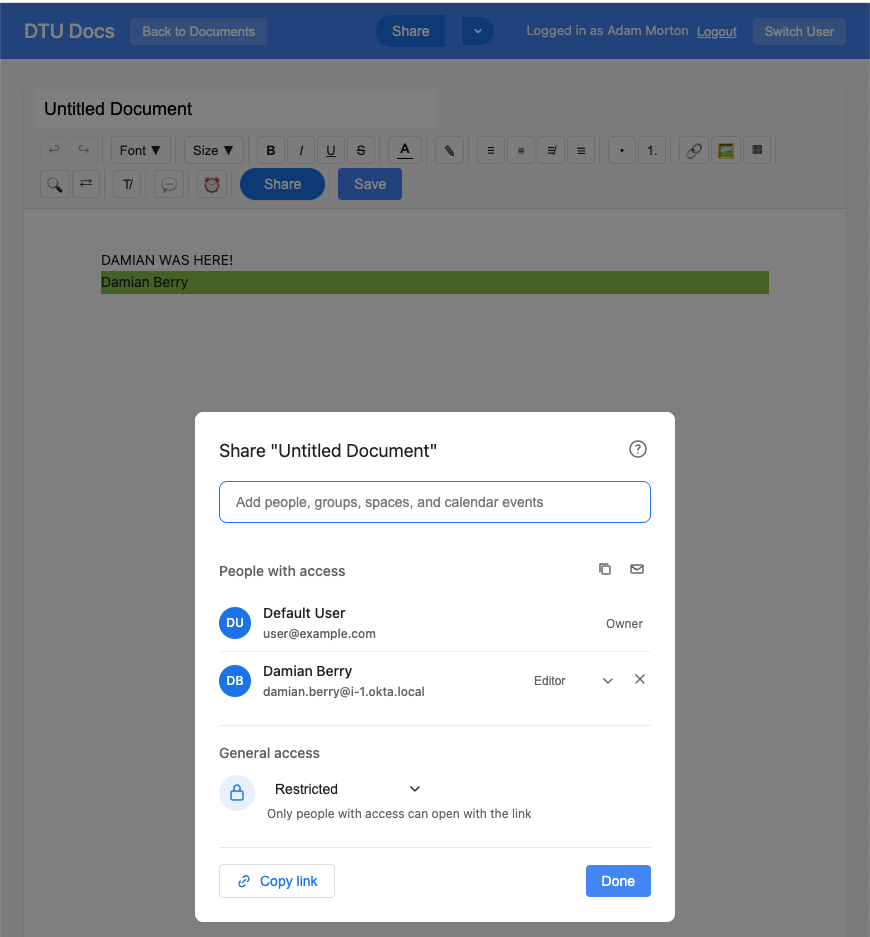Screen dimensions: 870x937
Task: Toggle italic formatting button
Action: tap(301, 151)
